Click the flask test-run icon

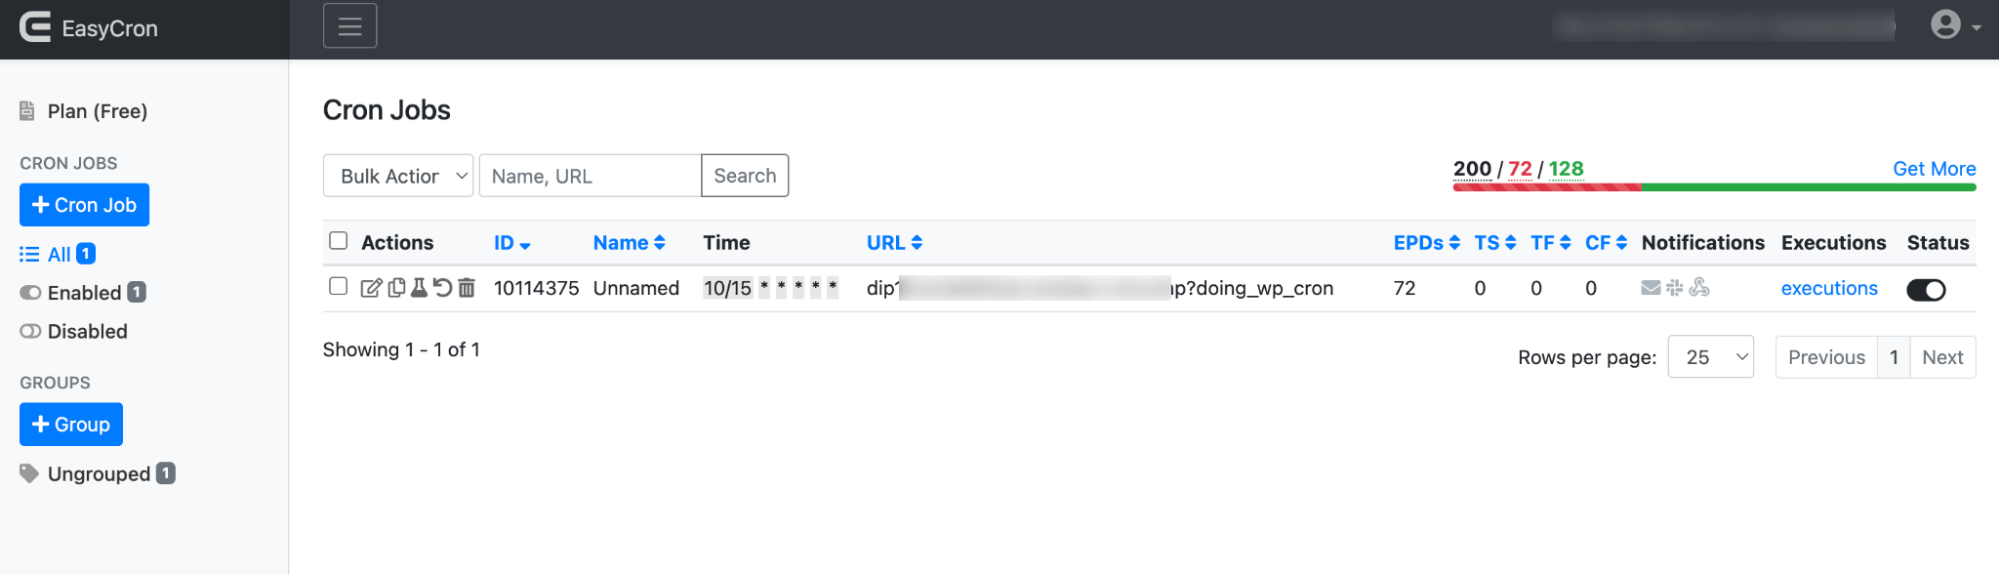coord(419,288)
